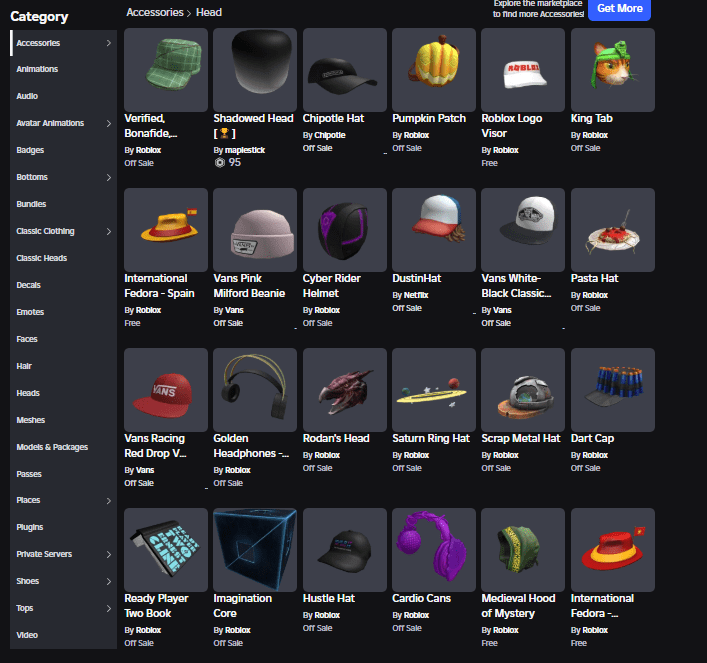Open the Saturn Ring Hat thumbnail
The image size is (707, 663).
coord(434,389)
